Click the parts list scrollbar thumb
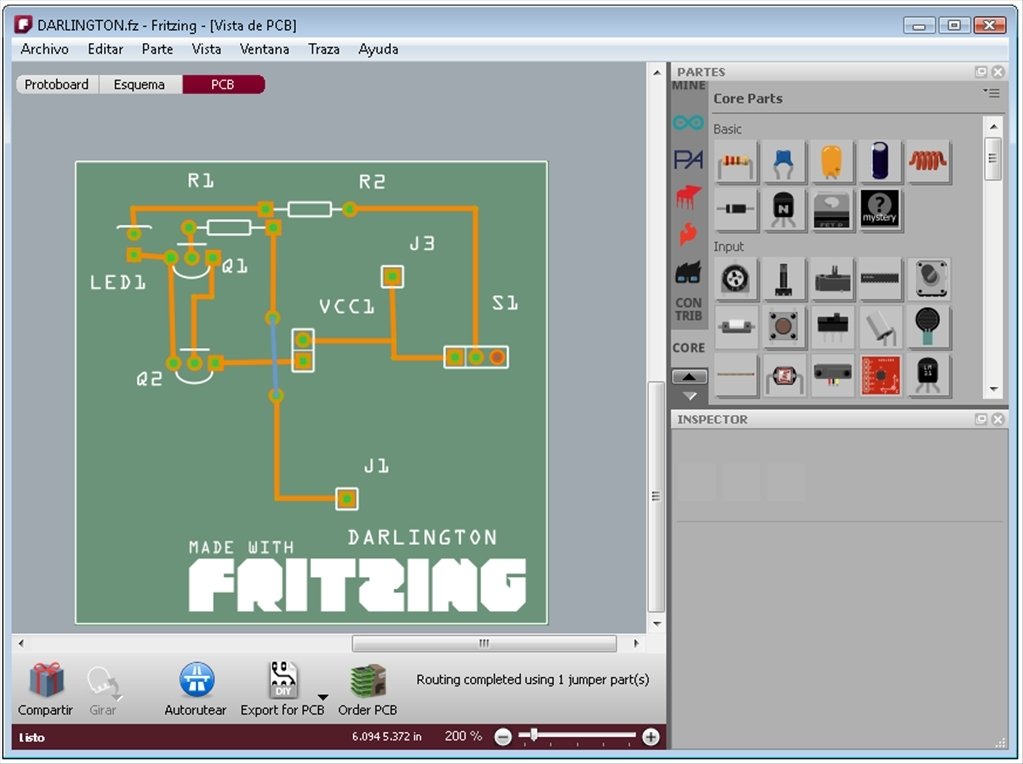The image size is (1023, 764). (x=993, y=158)
